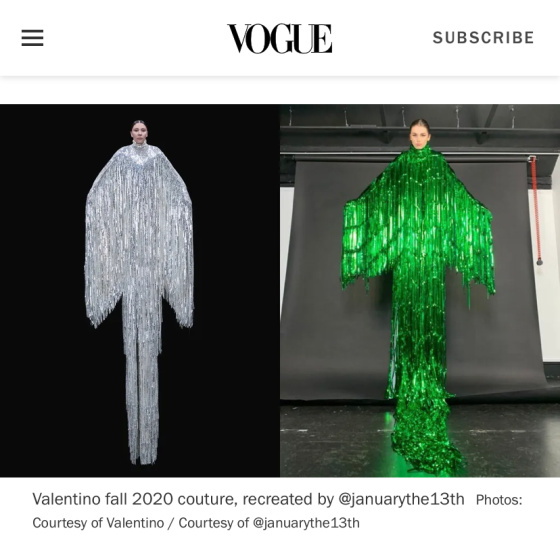Click the red cord on studio backdrop
Viewport: 560px width, 560px height.
[x=535, y=211]
